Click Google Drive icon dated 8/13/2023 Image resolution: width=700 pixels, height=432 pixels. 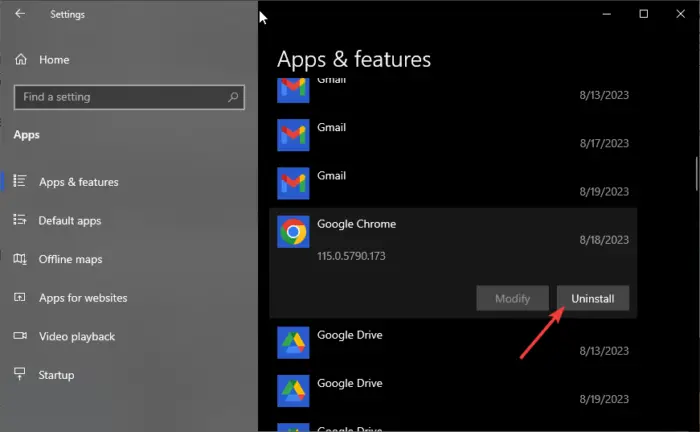(x=293, y=343)
